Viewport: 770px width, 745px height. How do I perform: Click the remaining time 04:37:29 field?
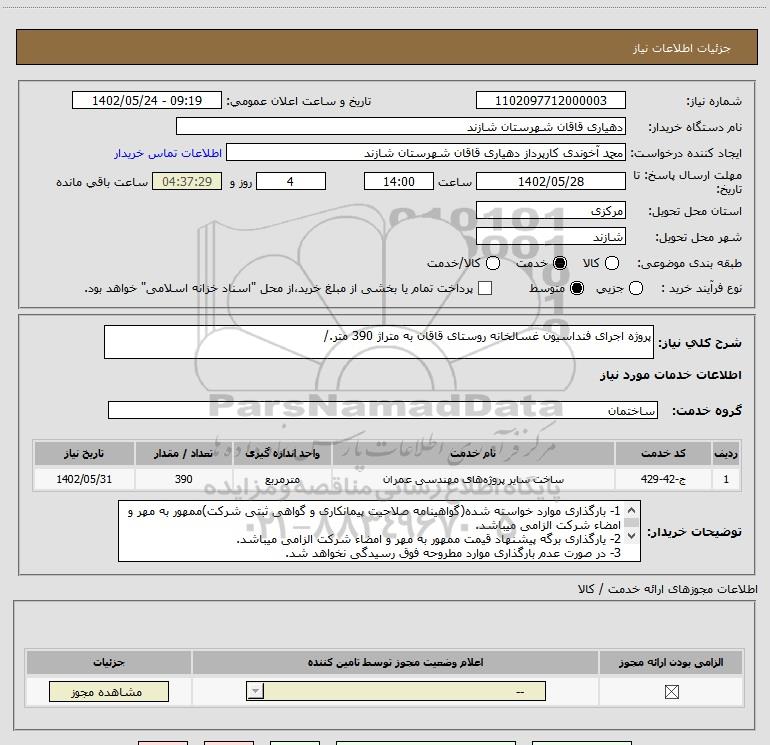[x=187, y=181]
